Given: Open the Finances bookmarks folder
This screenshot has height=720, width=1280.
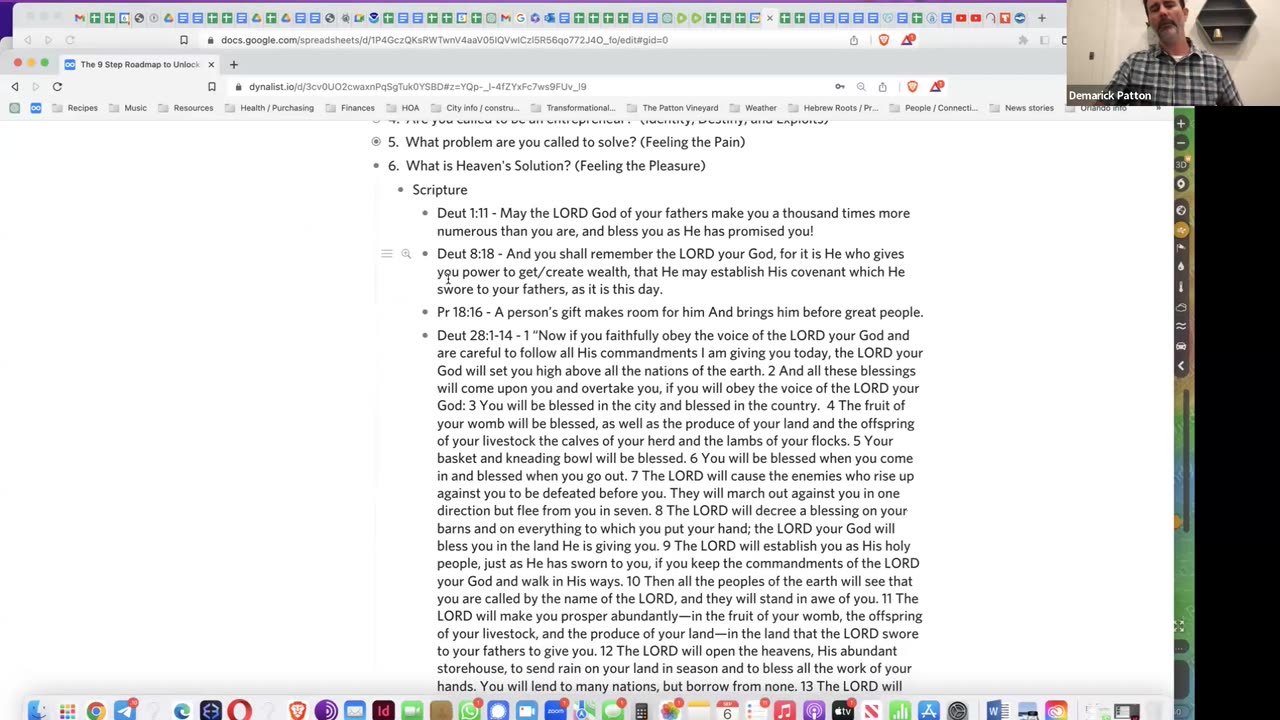Looking at the screenshot, I should 350,108.
